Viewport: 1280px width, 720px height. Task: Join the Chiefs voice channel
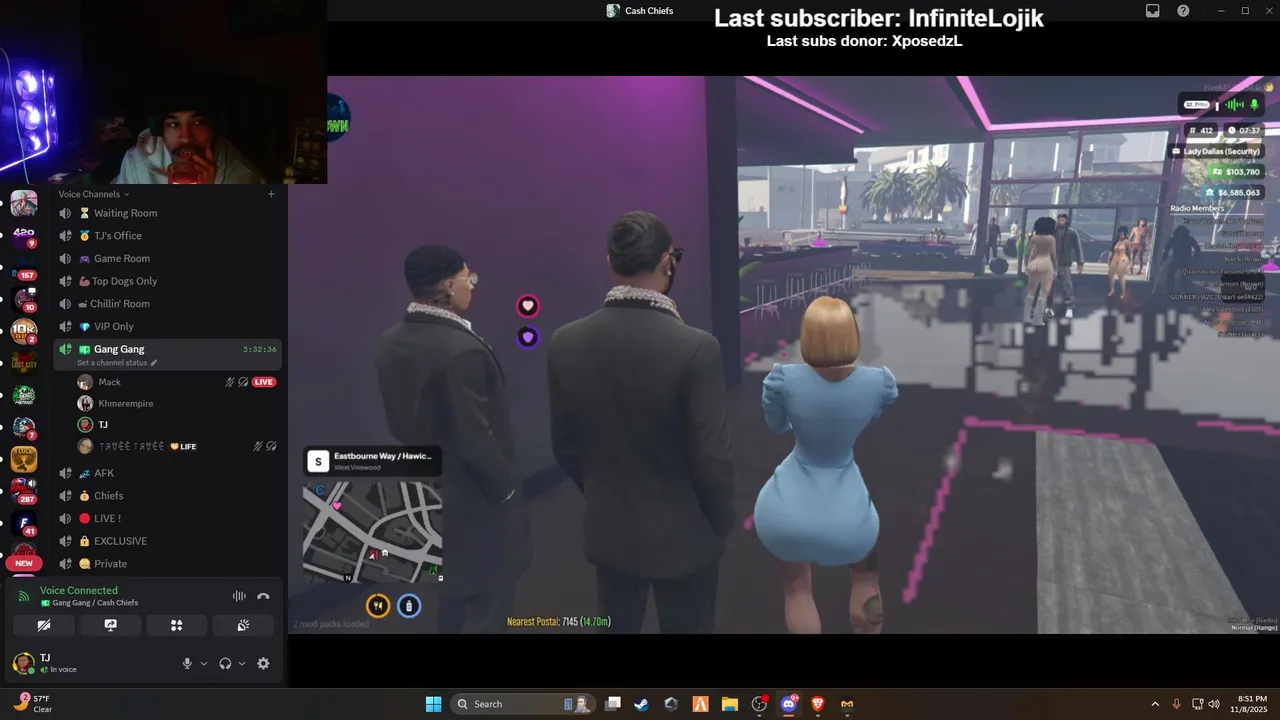coord(168,496)
